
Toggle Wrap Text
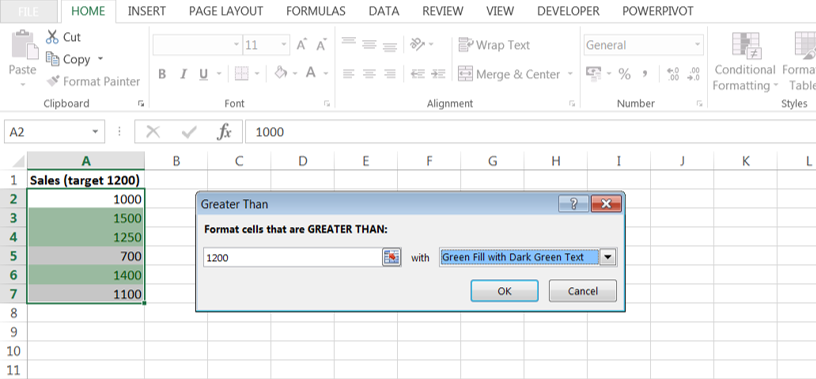[494, 45]
